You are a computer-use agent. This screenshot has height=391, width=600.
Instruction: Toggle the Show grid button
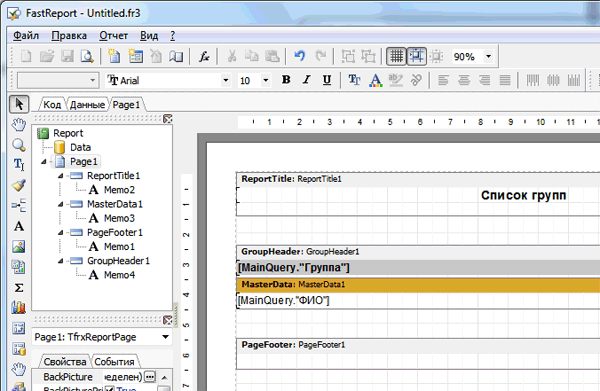pos(396,57)
